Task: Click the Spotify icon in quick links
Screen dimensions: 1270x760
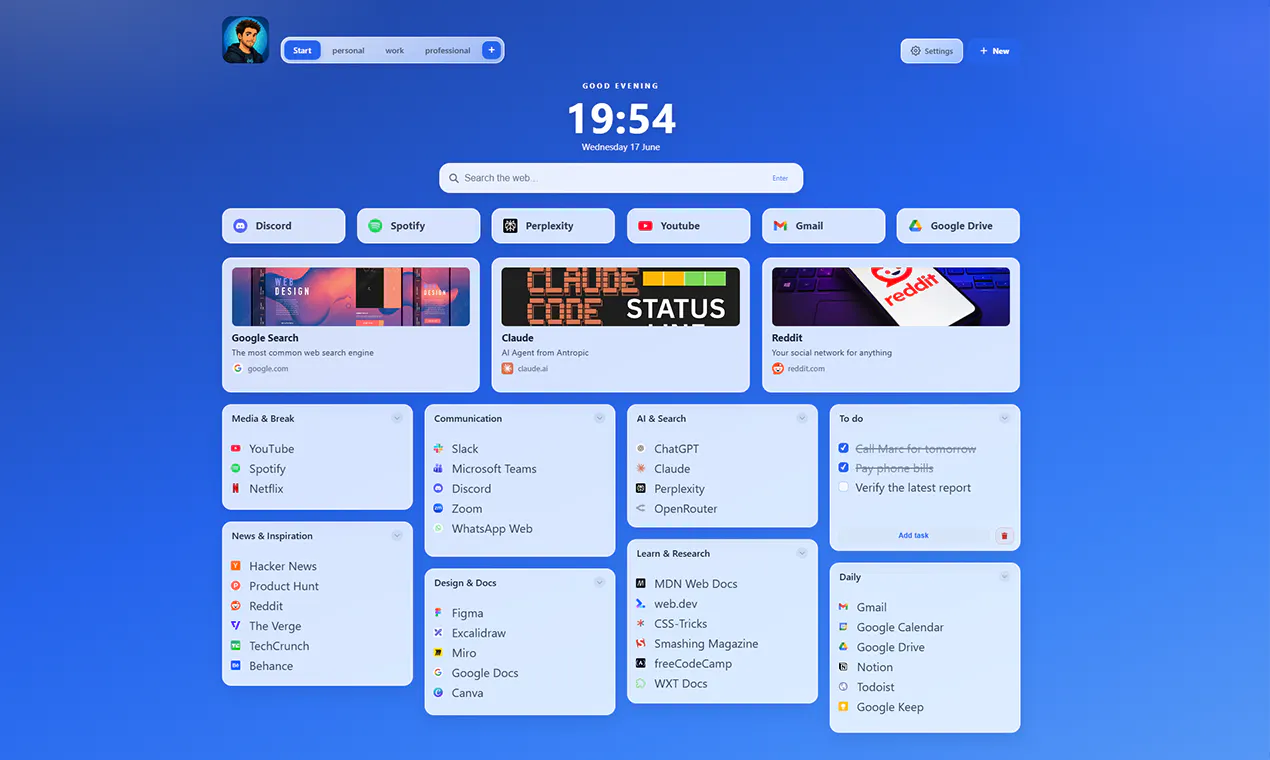Action: (375, 226)
